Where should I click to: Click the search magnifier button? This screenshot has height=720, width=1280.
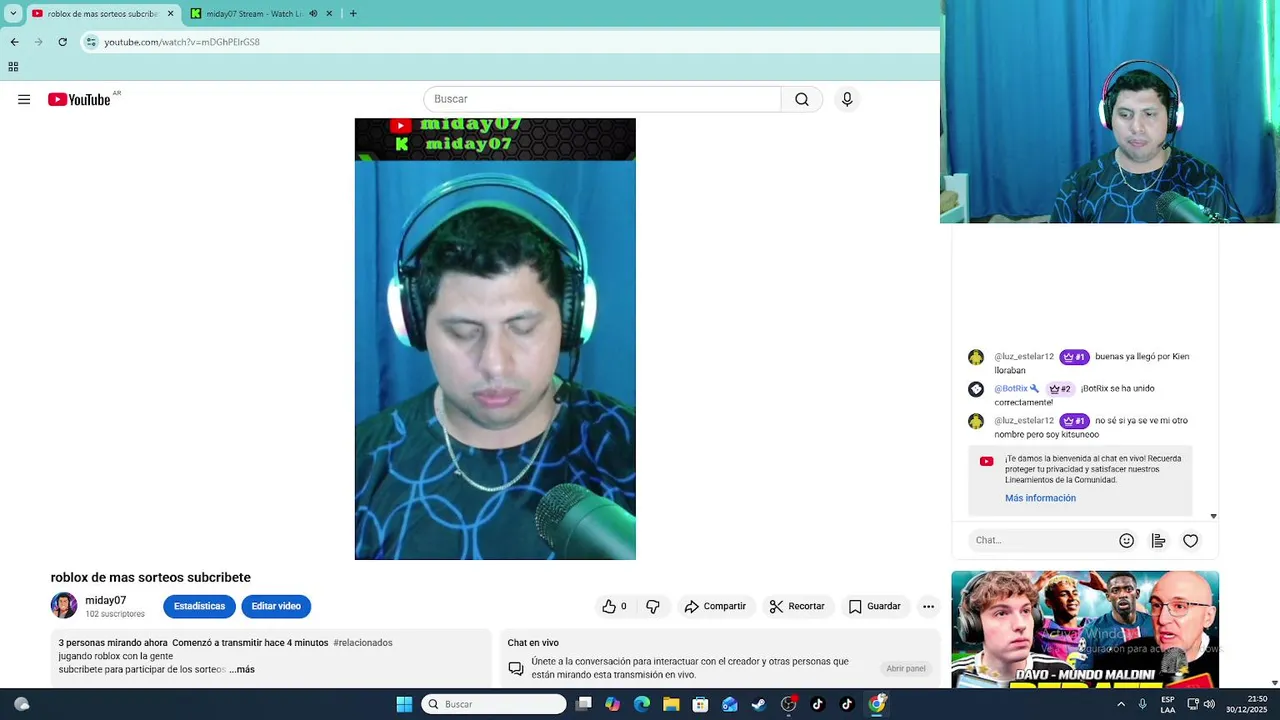pyautogui.click(x=802, y=99)
